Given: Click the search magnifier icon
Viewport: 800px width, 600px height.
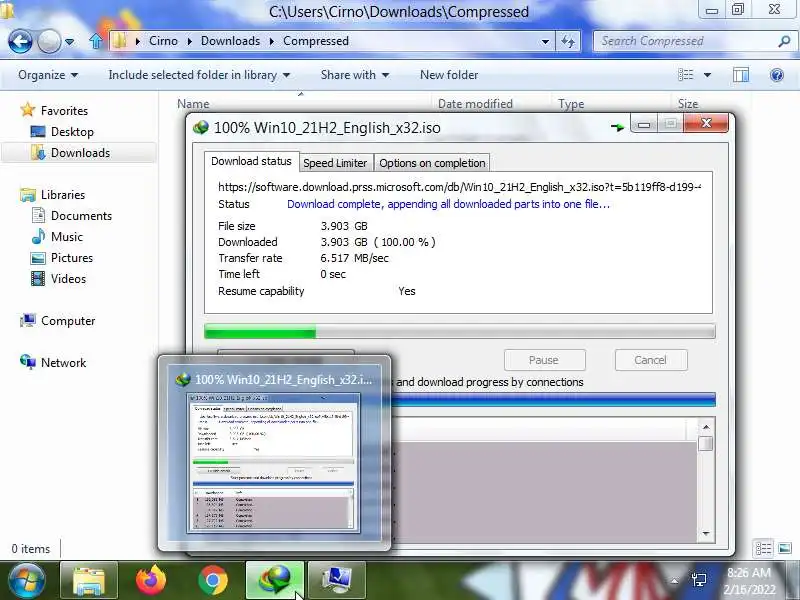Looking at the screenshot, I should coord(784,41).
